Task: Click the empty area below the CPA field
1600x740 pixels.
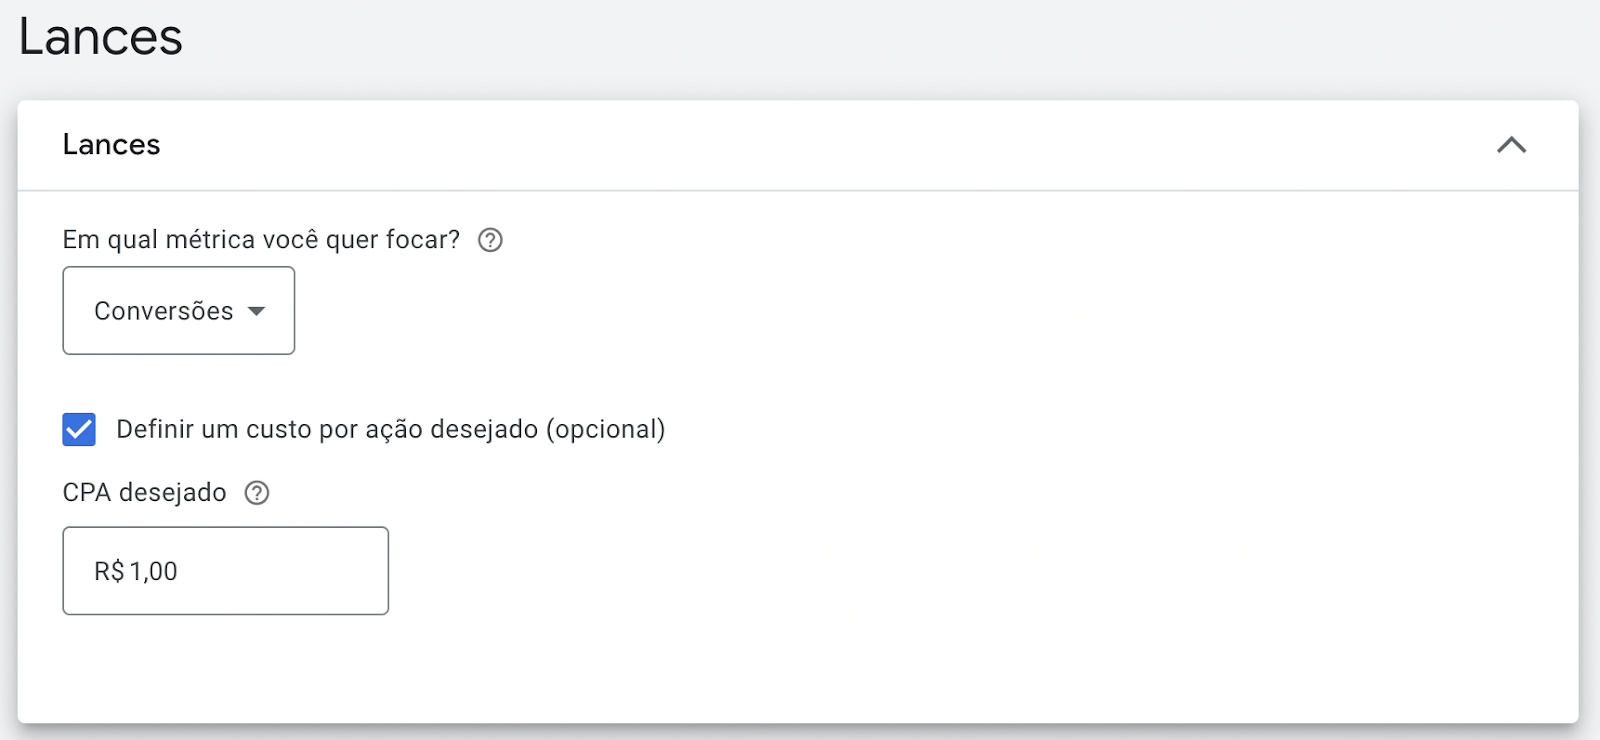Action: 798,668
